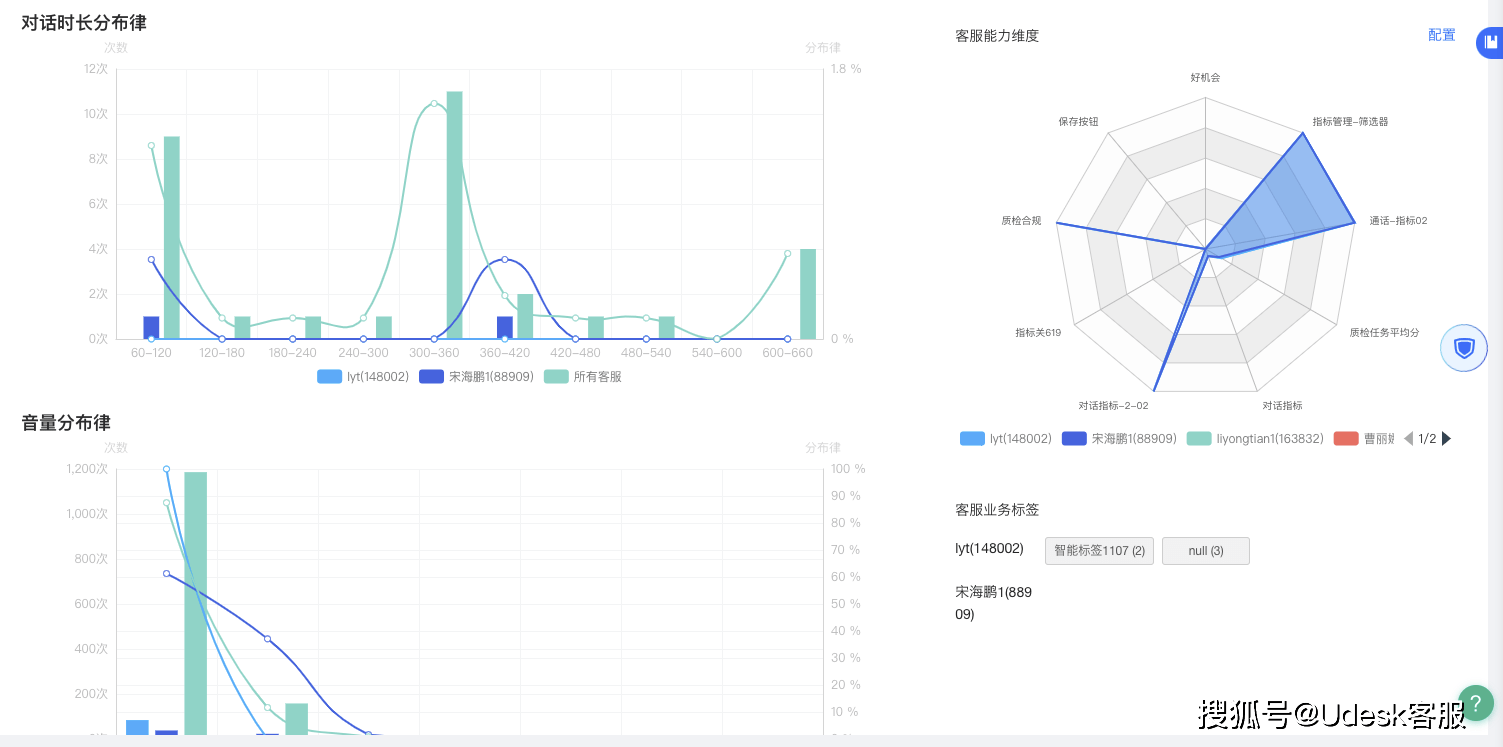Toggle lyt(148002) in radar chart legend
The image size is (1503, 747).
[x=1006, y=438]
